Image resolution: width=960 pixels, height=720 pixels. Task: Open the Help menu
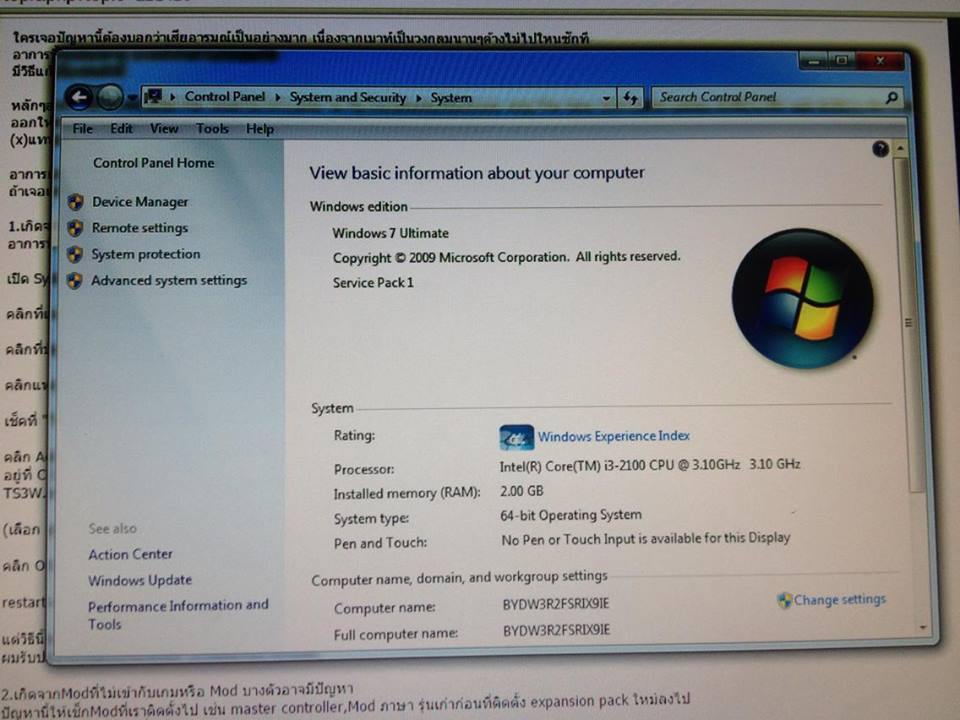click(x=260, y=129)
